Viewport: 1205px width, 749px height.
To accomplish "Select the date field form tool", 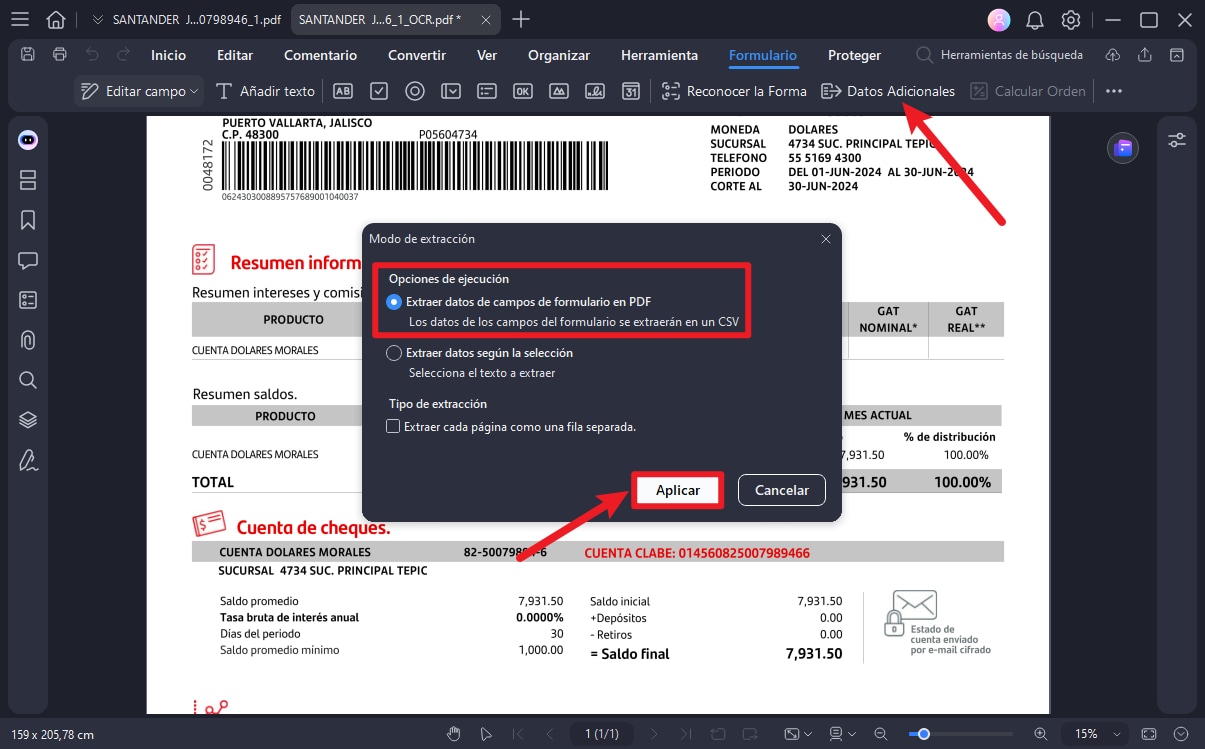I will tap(631, 90).
